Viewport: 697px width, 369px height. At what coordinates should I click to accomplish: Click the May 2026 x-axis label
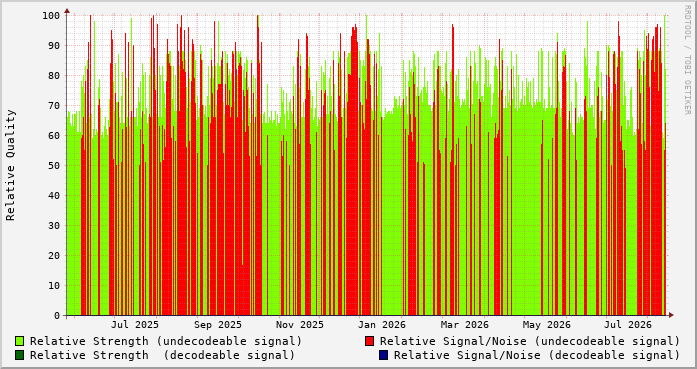coord(547,325)
